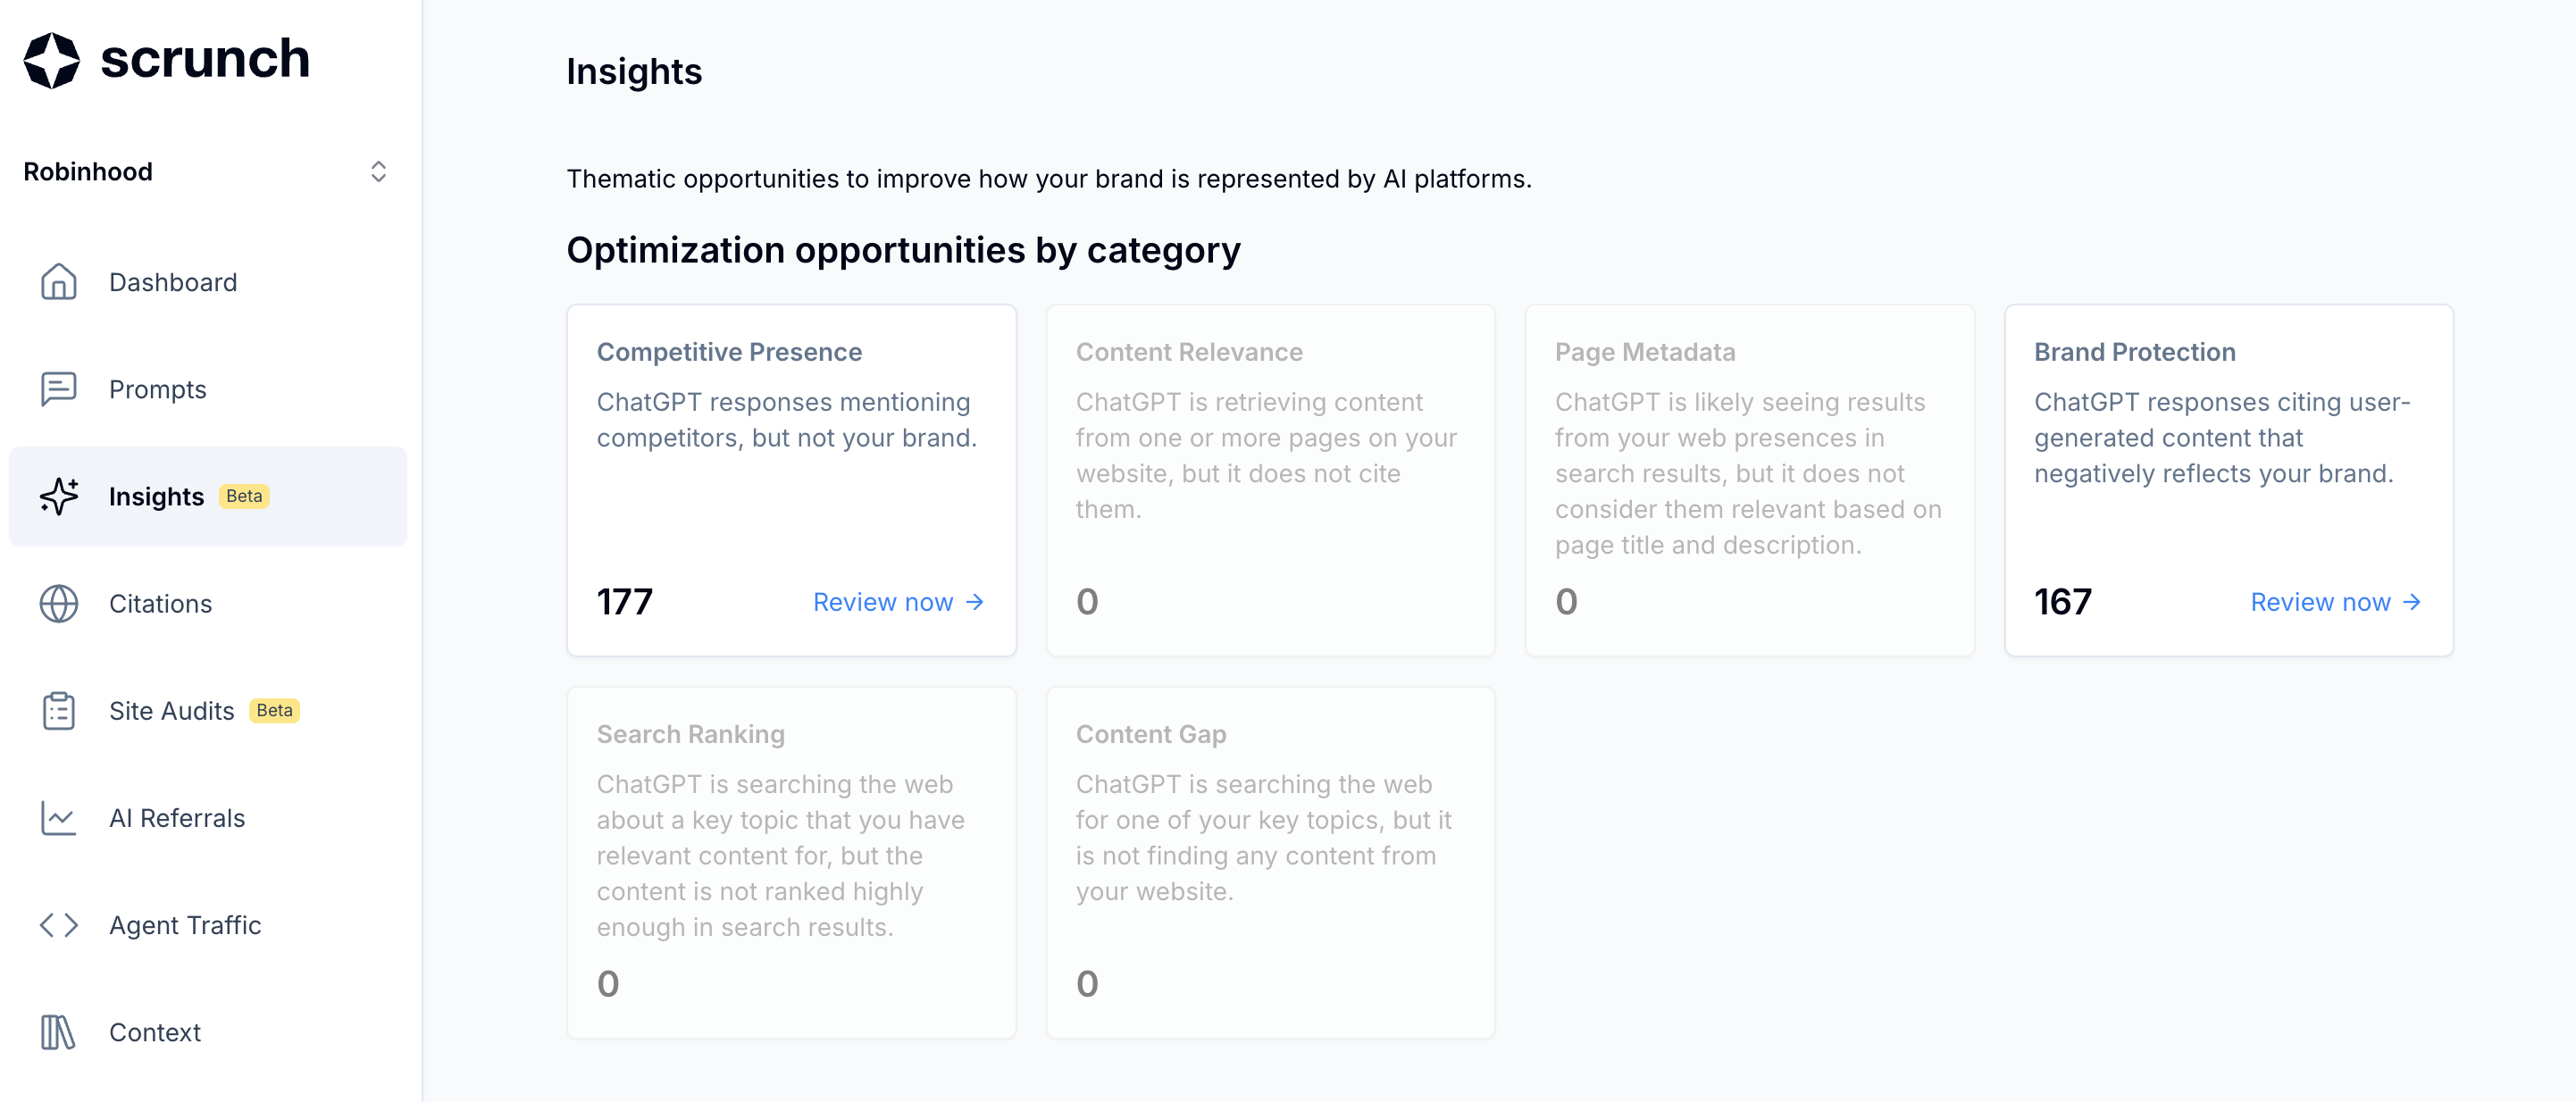Click the Scrunch logo icon
Screen dimensions: 2576x1102
click(x=52, y=60)
